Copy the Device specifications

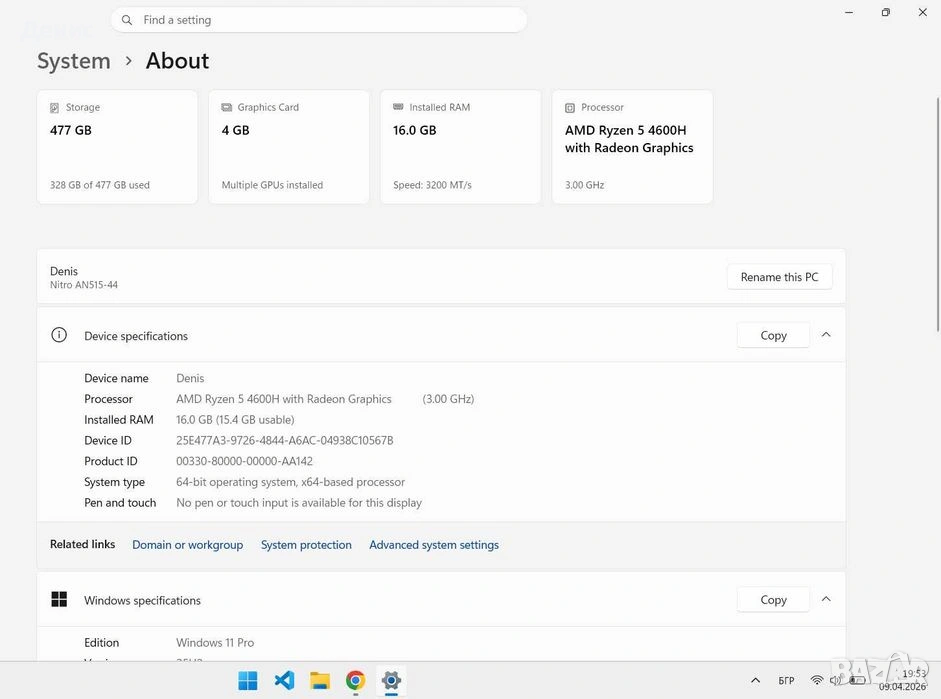click(773, 336)
